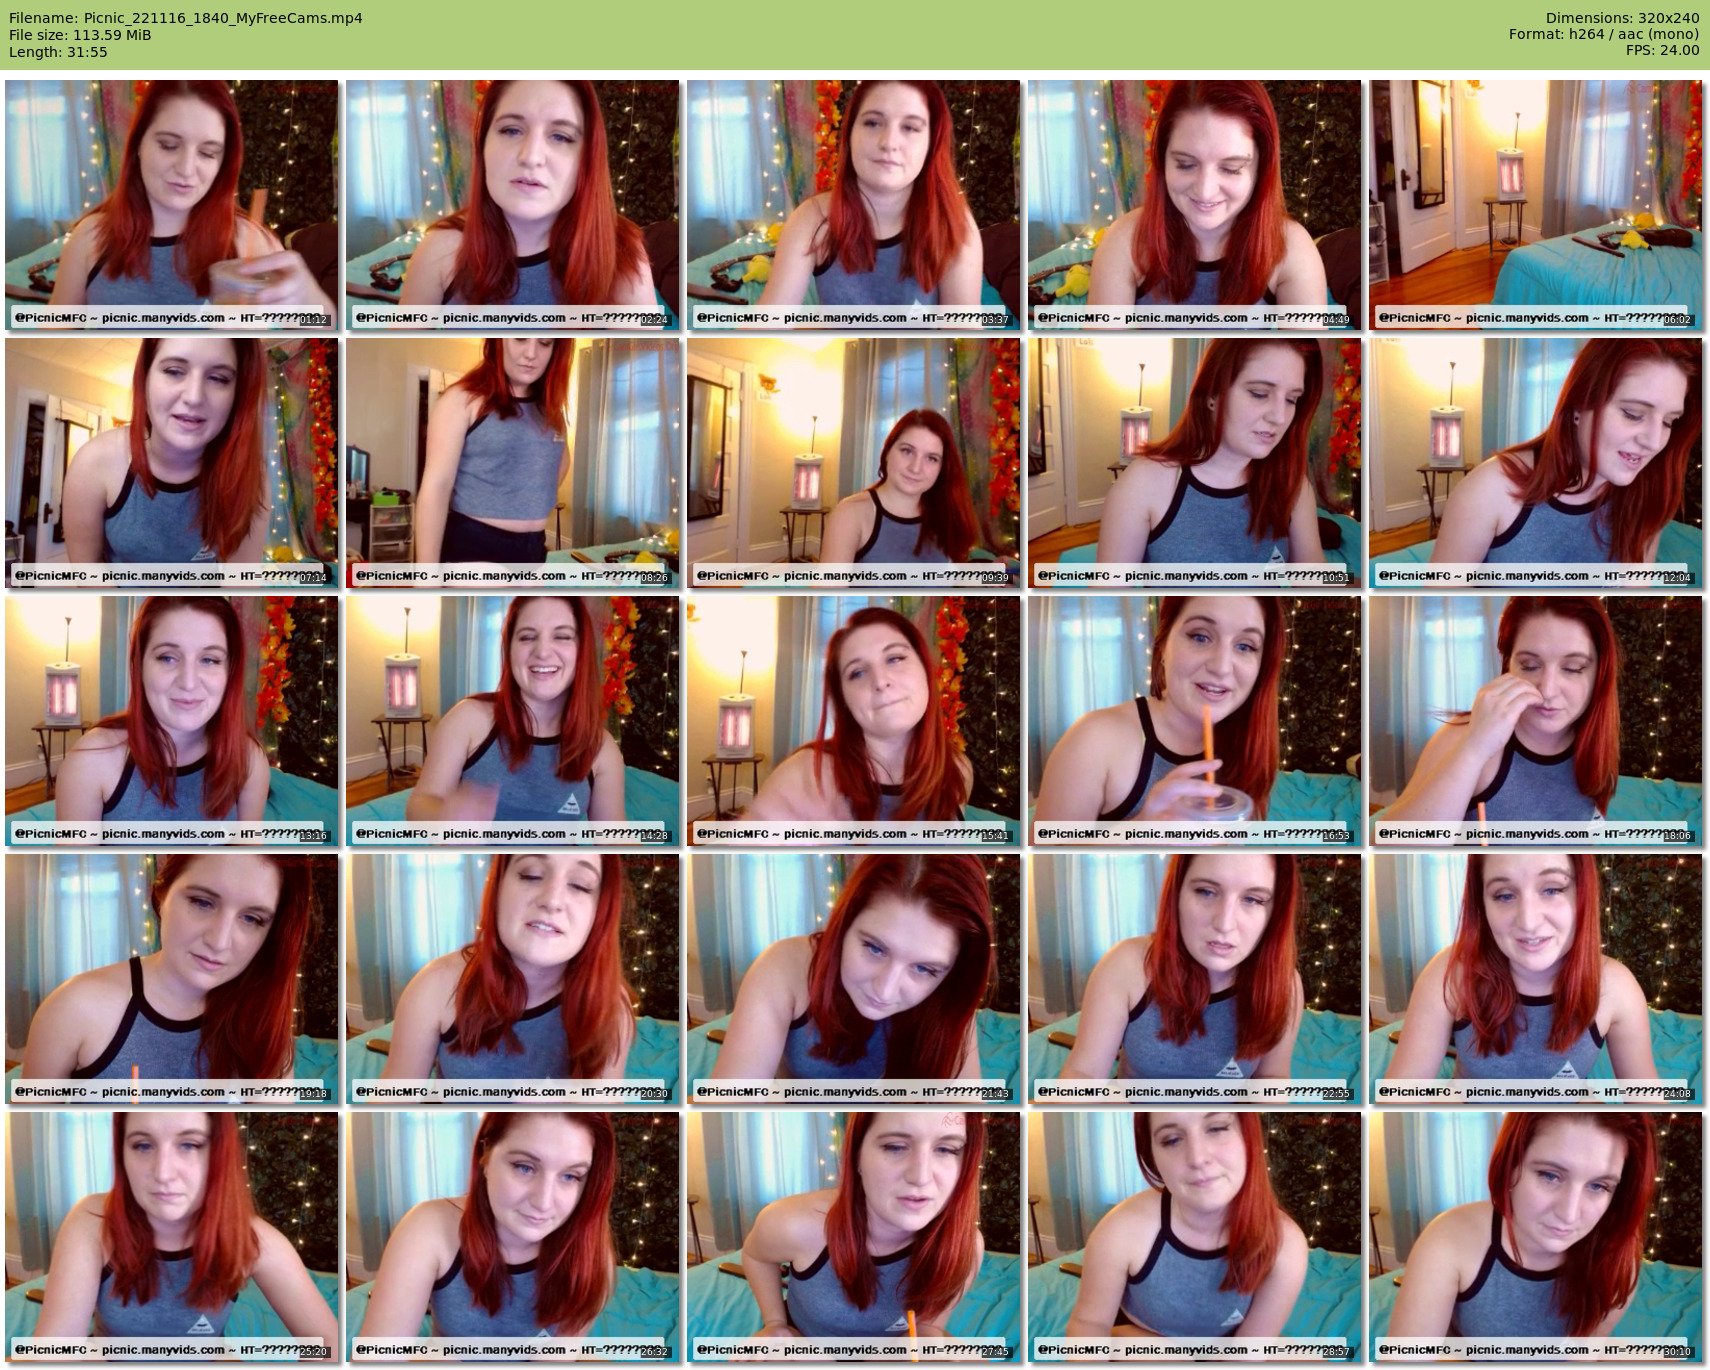1710x1370 pixels.
Task: Click the frame timestamped 18:06
Action: click(1535, 721)
